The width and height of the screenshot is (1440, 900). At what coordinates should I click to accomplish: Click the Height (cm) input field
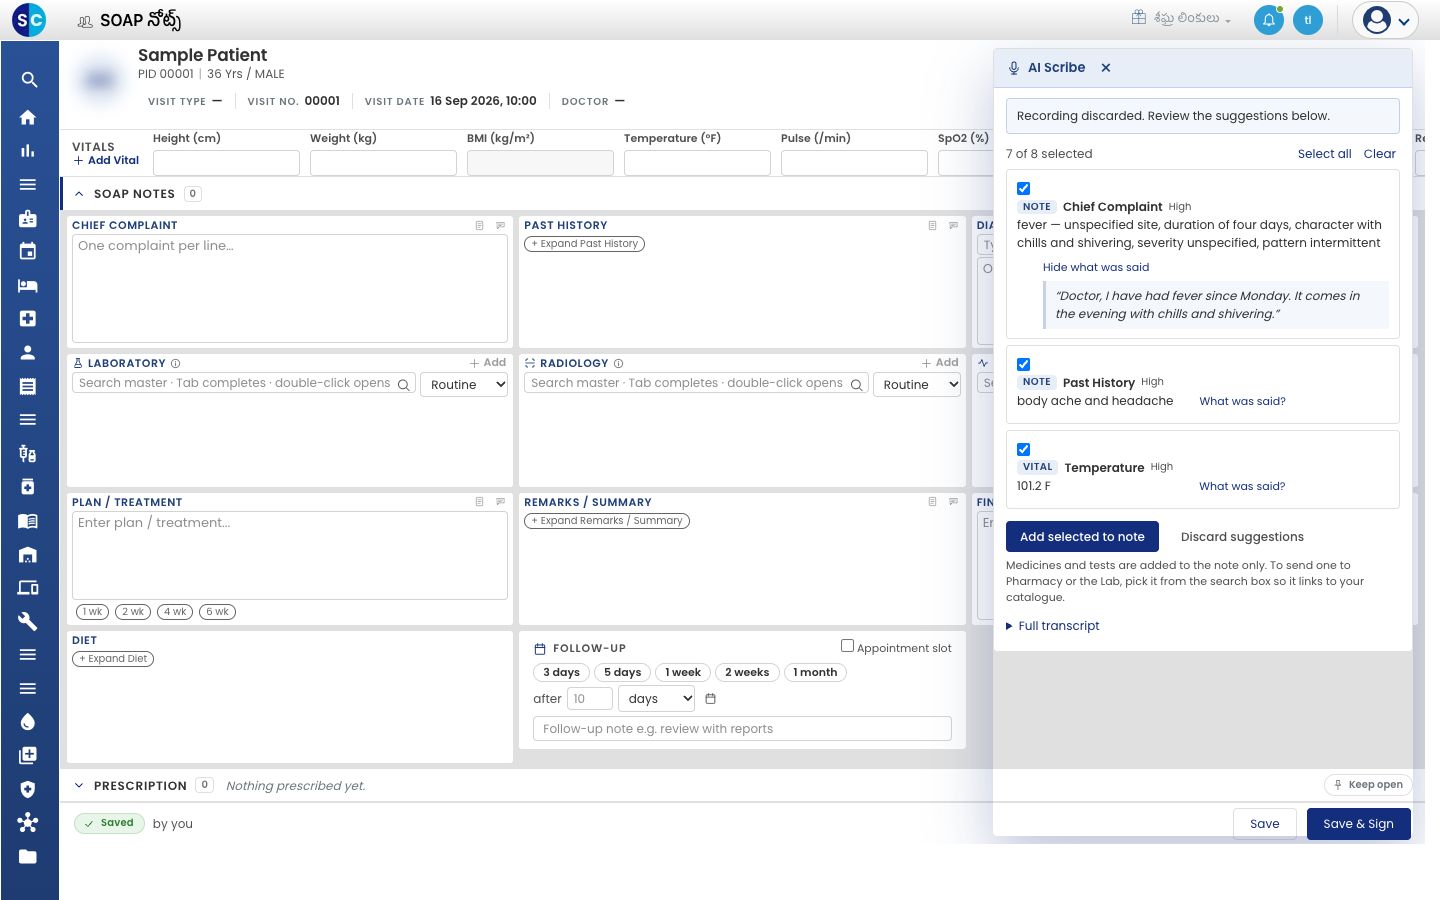point(226,163)
